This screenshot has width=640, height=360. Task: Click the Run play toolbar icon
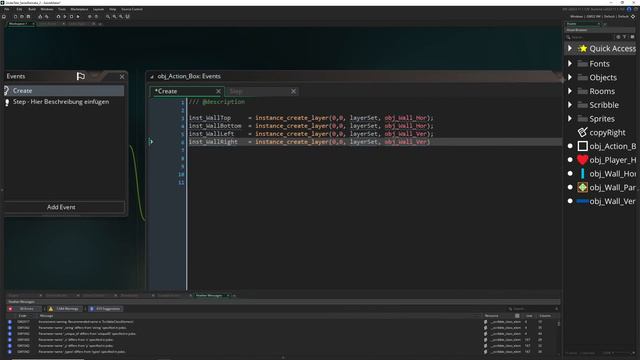(x=64, y=16)
